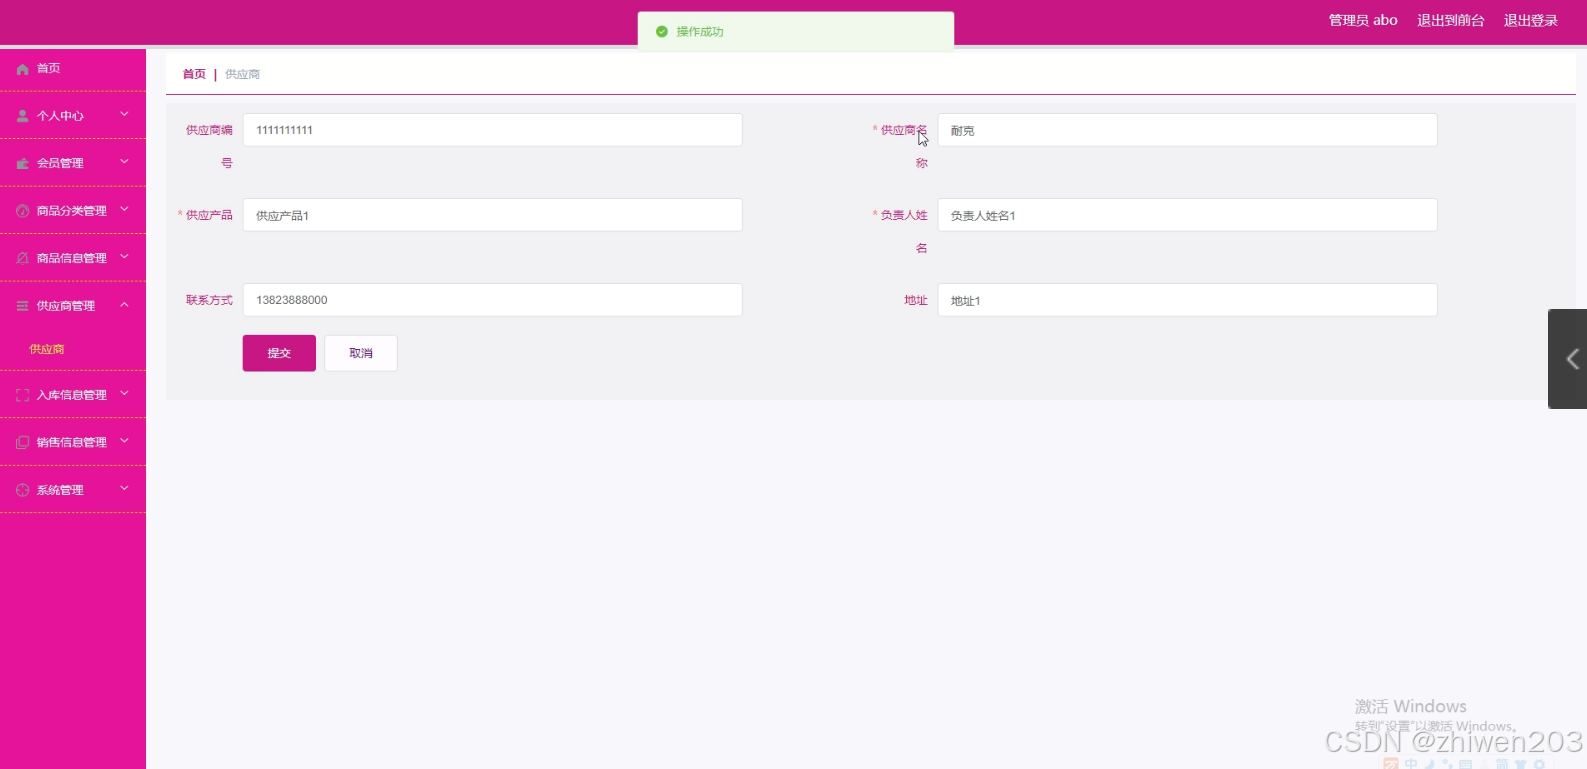Viewport: 1587px width, 769px height.
Task: Click the icon beside 会员管理
Action: coord(22,163)
